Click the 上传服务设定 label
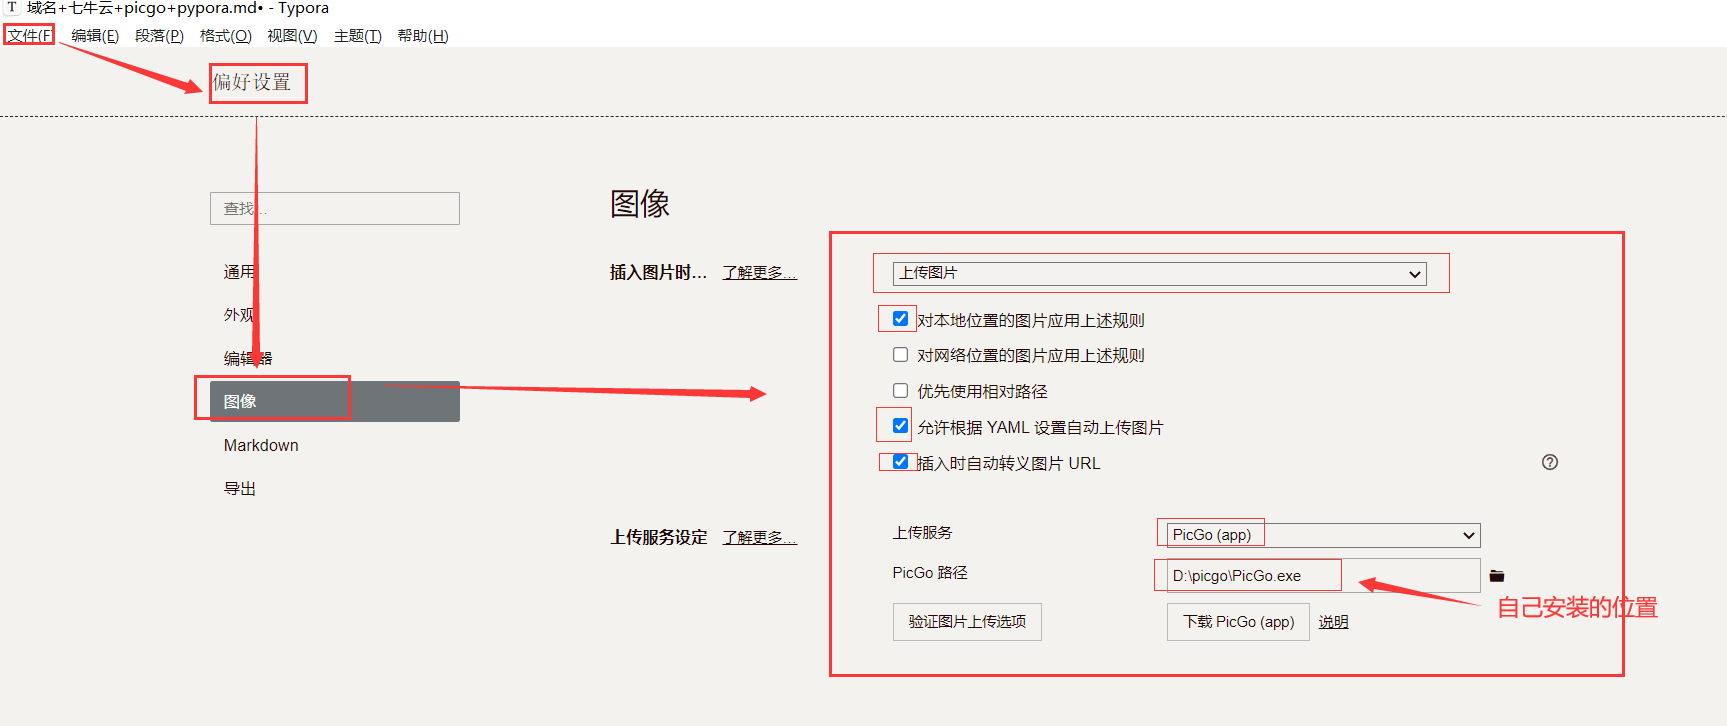 [x=659, y=538]
